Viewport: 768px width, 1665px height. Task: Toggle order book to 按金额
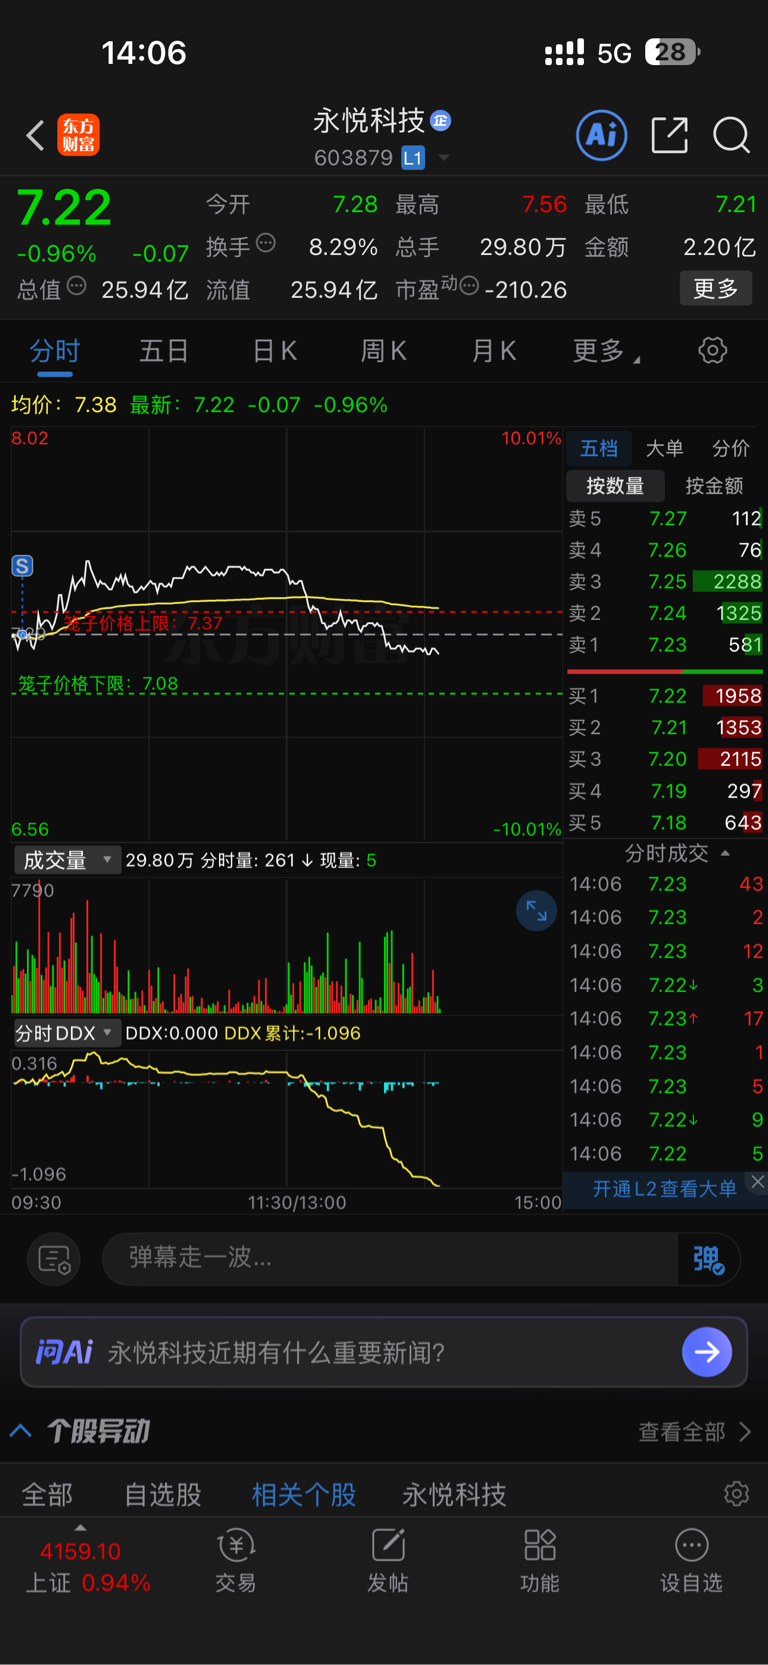pos(714,486)
